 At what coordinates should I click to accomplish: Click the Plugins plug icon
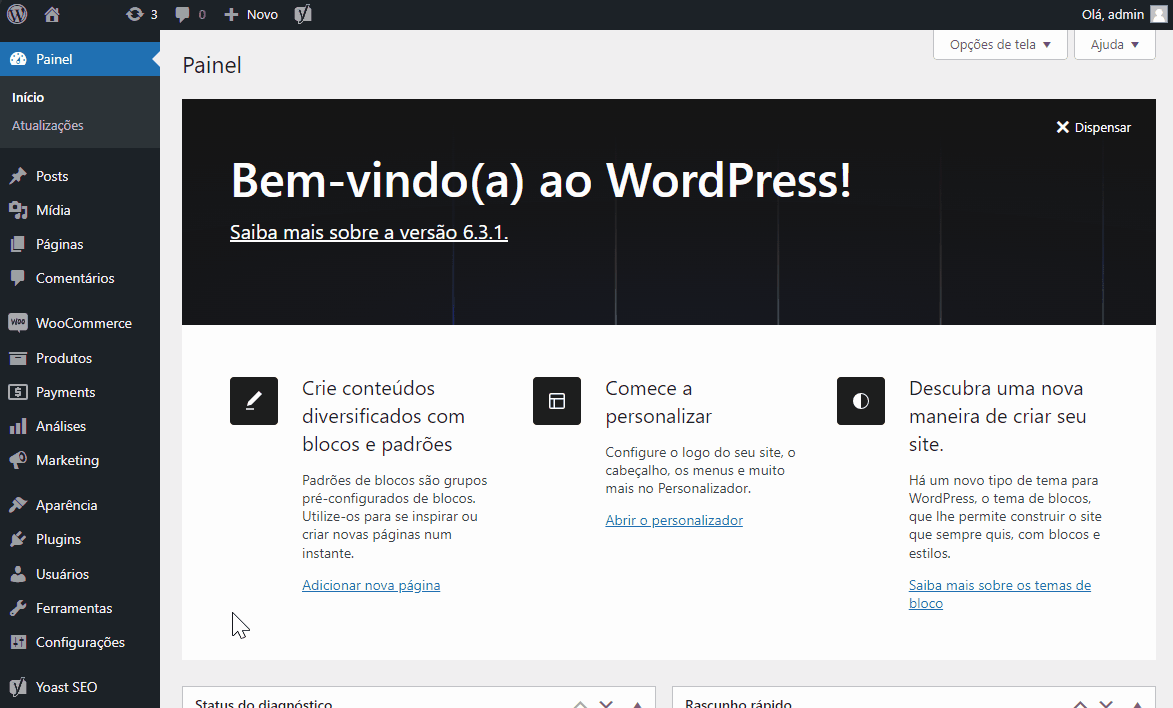pos(18,539)
